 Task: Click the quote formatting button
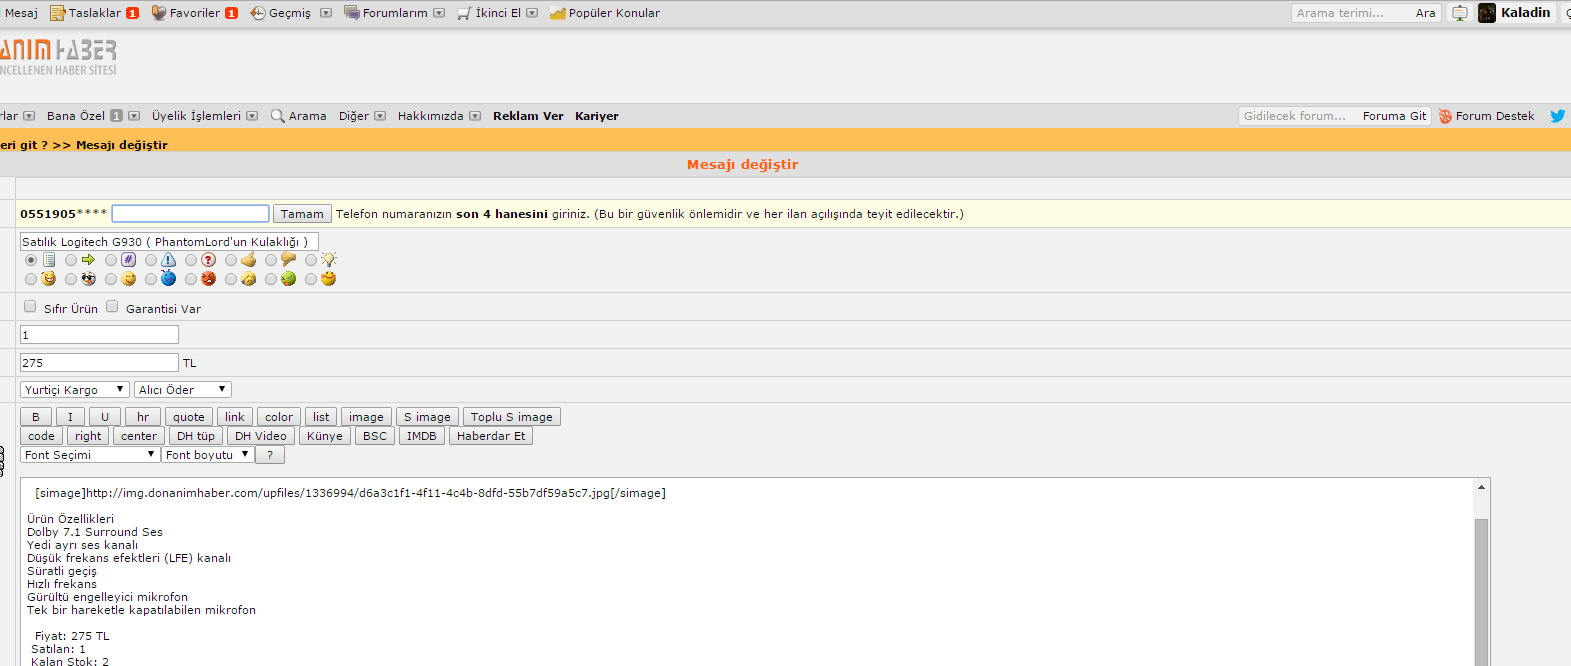click(x=188, y=417)
